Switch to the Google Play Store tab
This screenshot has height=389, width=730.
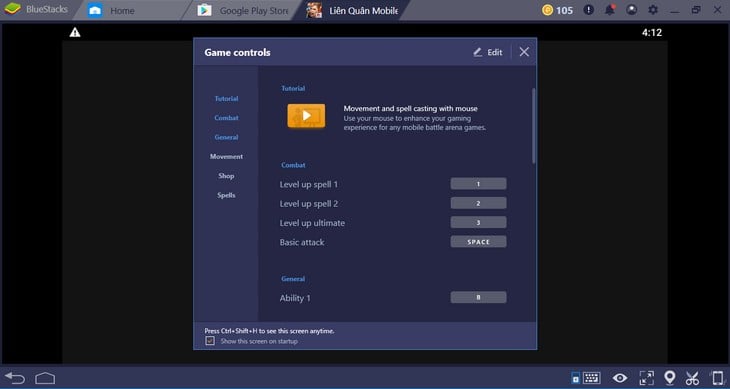click(243, 10)
